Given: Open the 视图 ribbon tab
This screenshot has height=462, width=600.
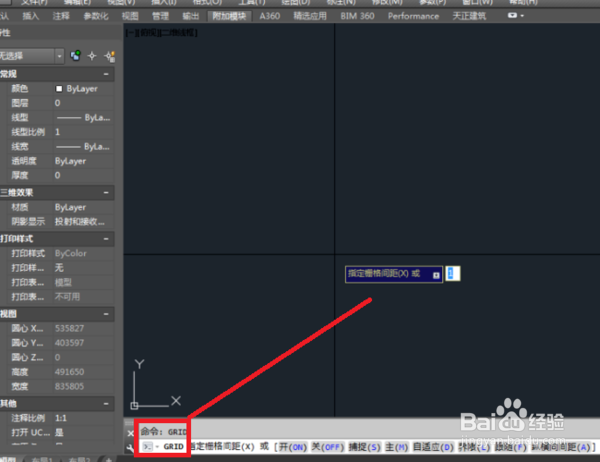Looking at the screenshot, I should tap(130, 16).
